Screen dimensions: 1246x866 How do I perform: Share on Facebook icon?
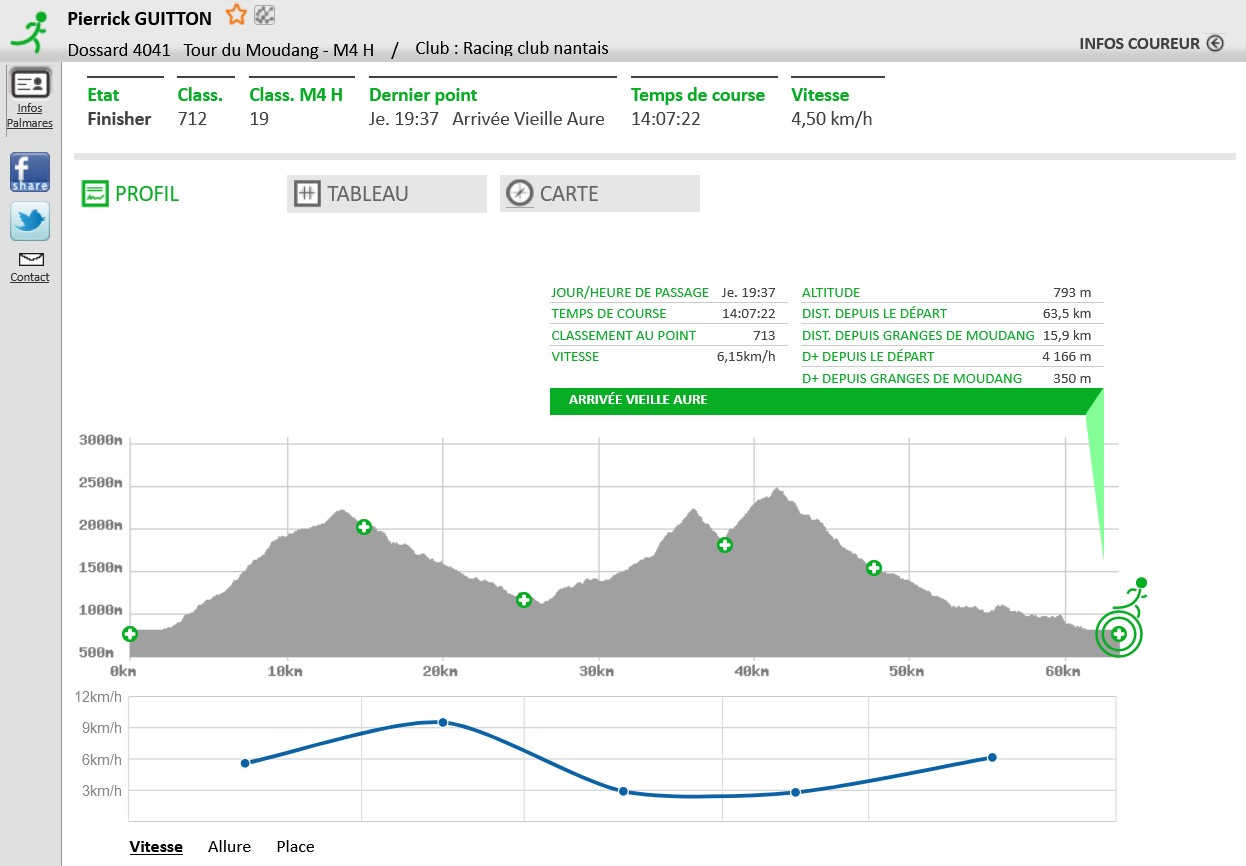pos(30,172)
